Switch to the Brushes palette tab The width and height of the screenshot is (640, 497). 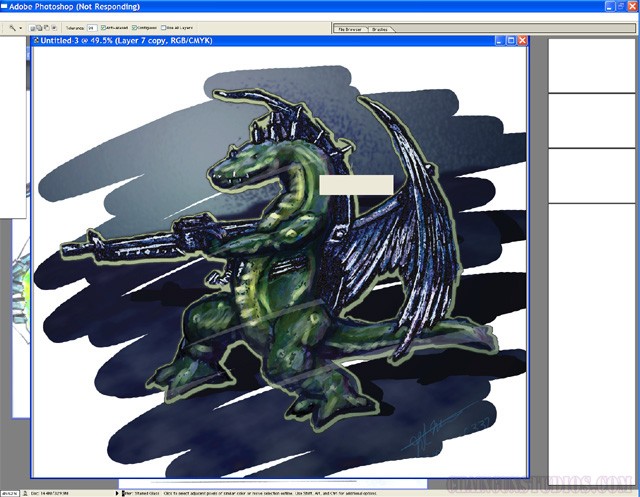[380, 30]
